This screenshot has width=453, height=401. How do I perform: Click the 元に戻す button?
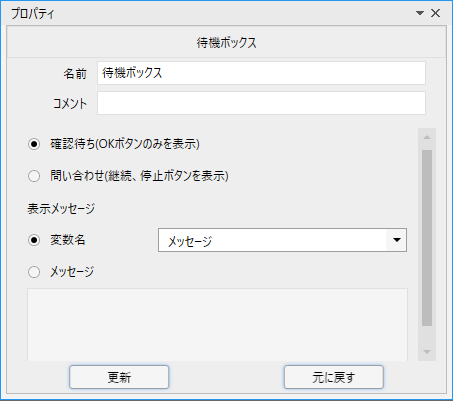point(334,377)
